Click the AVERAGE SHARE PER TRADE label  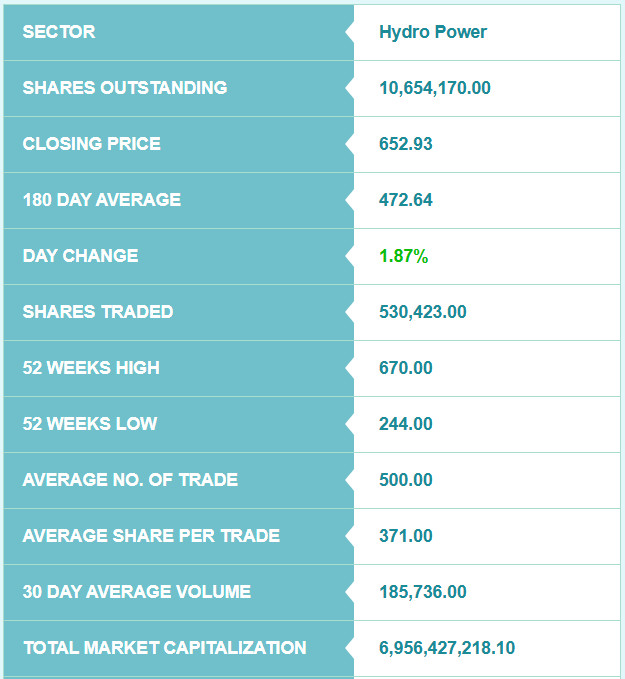point(151,536)
